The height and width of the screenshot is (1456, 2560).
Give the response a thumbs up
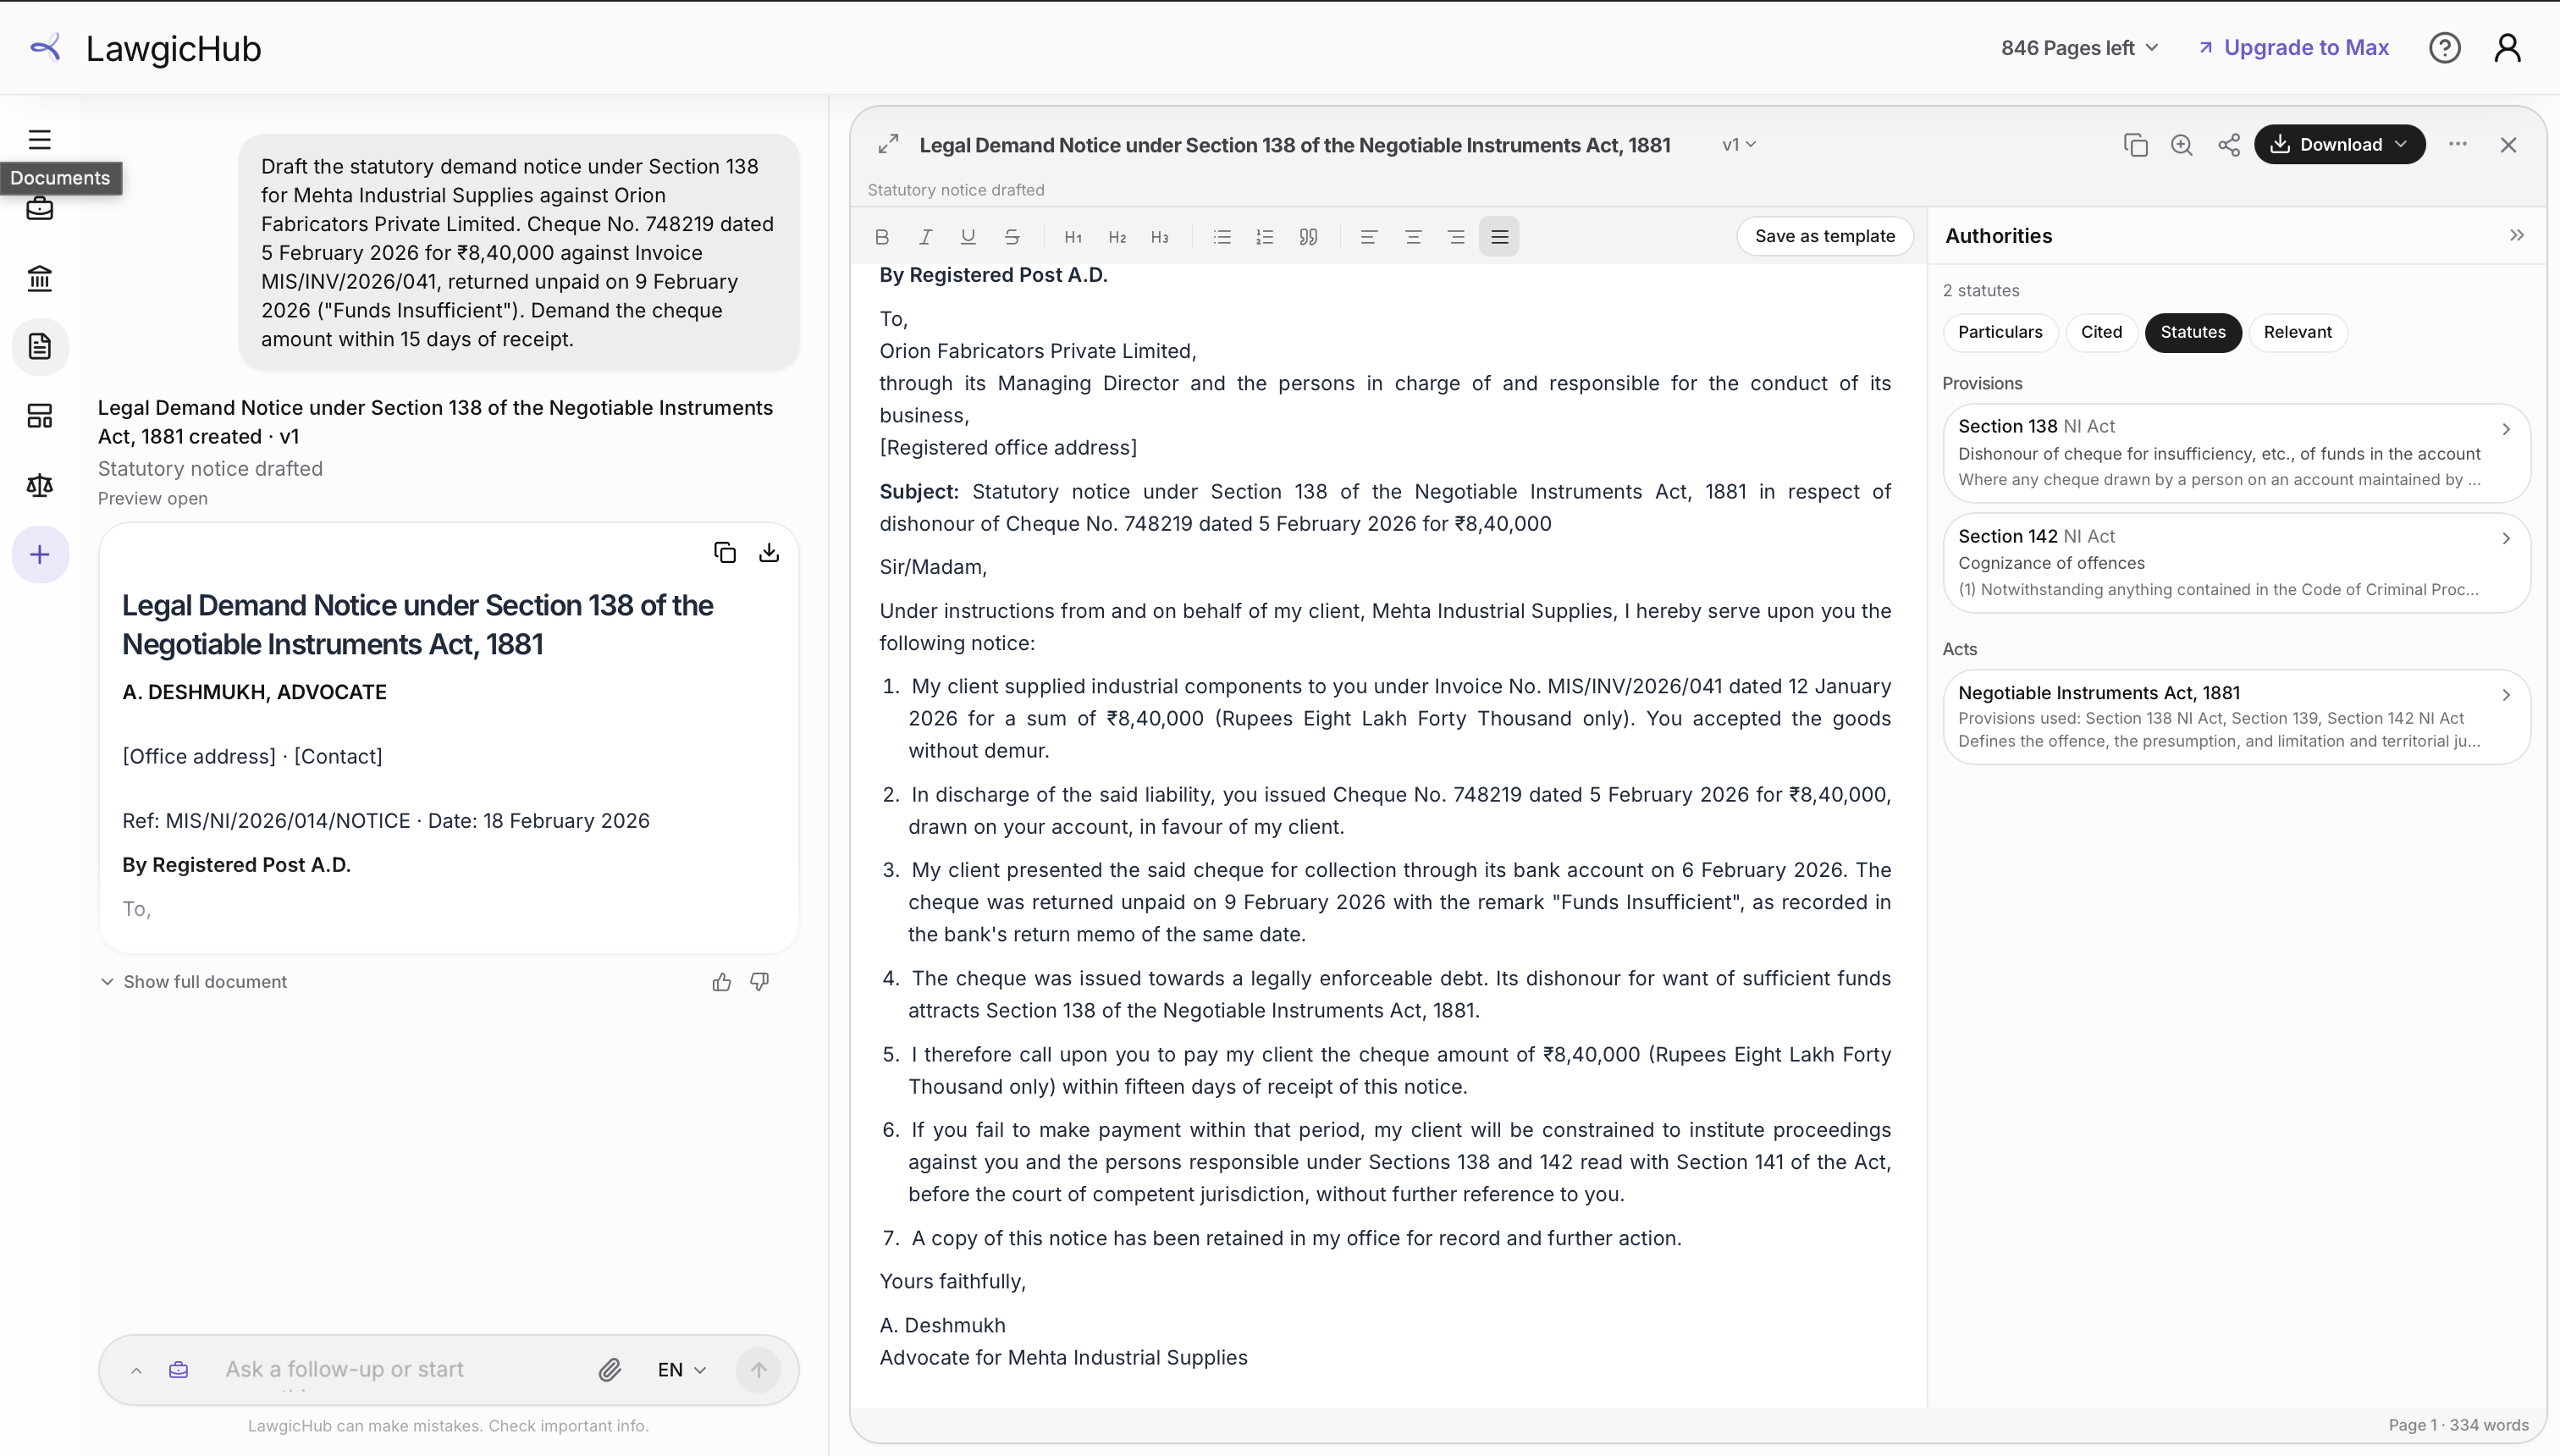click(x=722, y=982)
